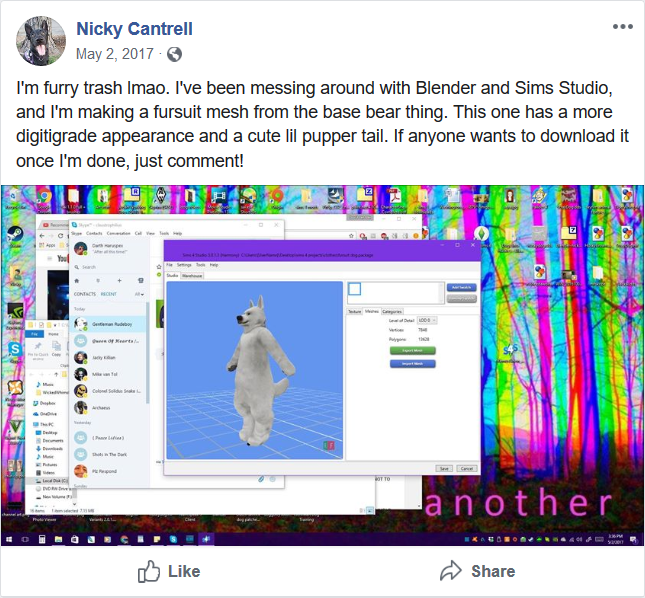
Task: Switch to the Warehouse tab
Action: pyautogui.click(x=192, y=276)
